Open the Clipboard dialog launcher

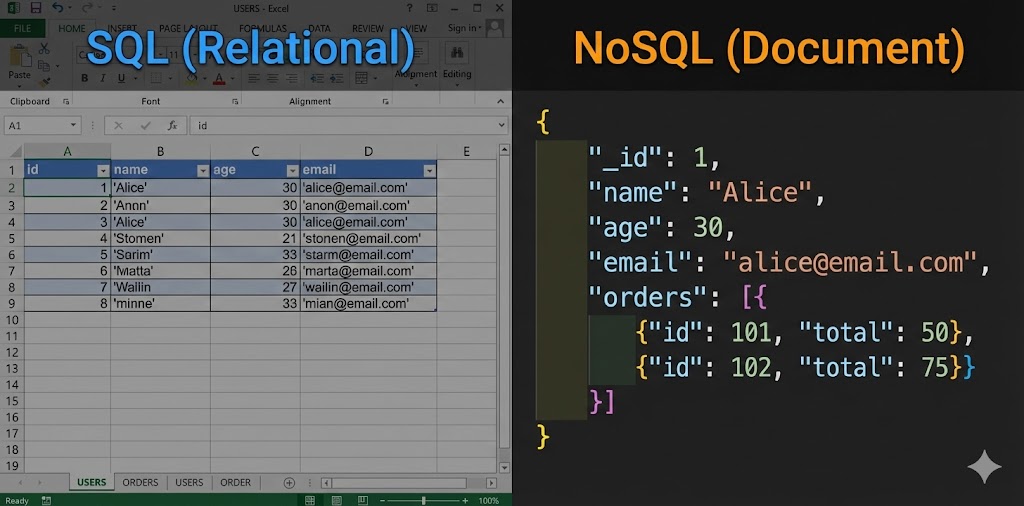(65, 102)
